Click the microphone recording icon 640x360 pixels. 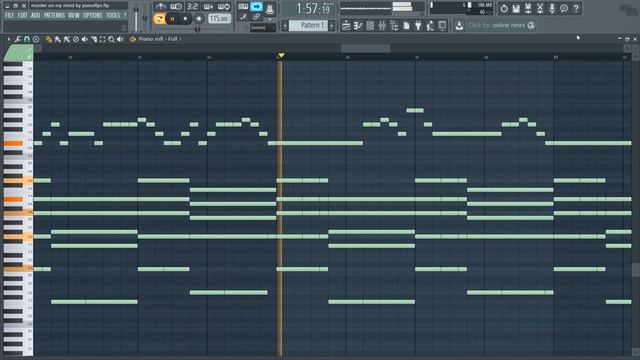[x=552, y=9]
